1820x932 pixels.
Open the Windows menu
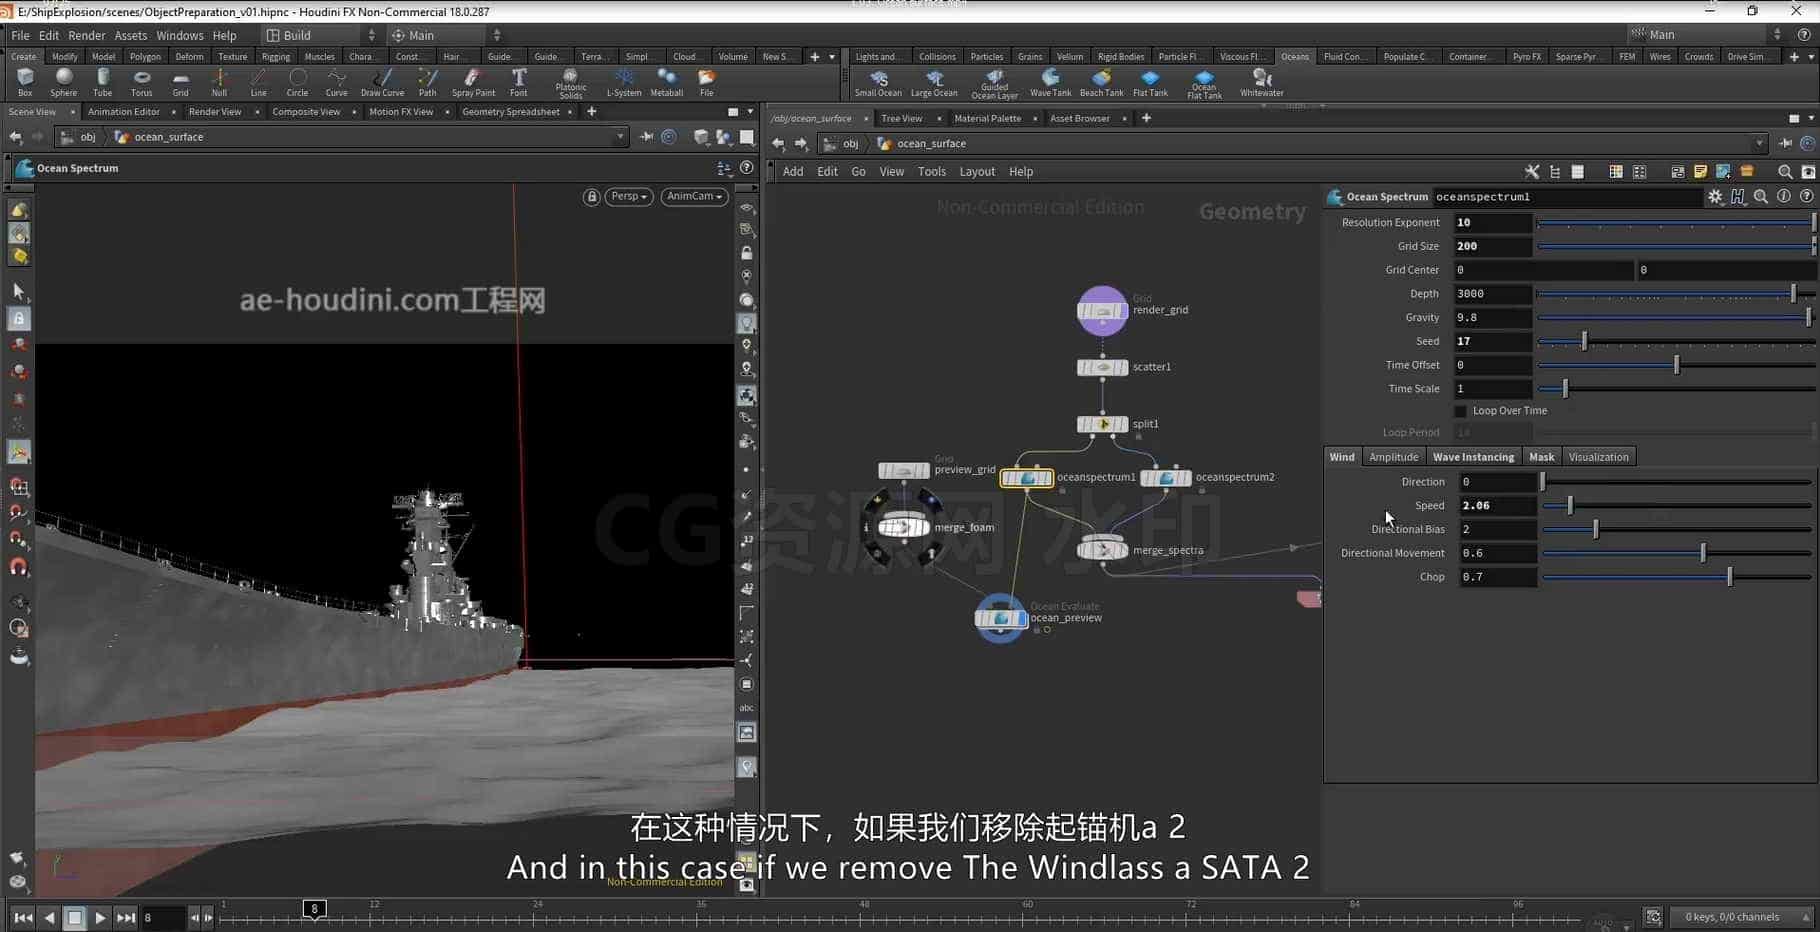pyautogui.click(x=180, y=35)
